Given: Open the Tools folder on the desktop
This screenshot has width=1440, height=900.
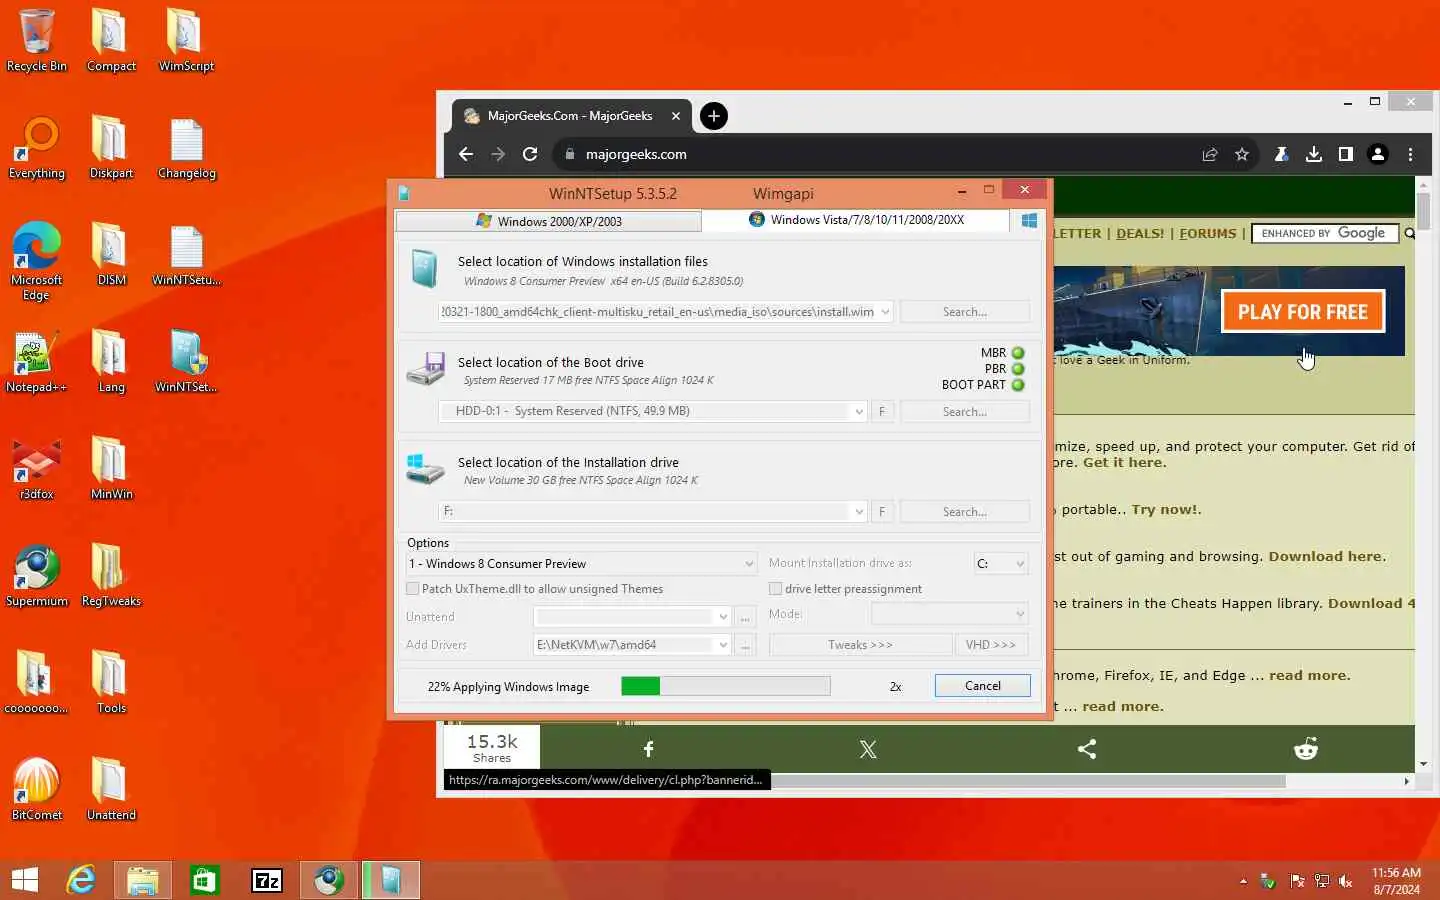Looking at the screenshot, I should [111, 683].
